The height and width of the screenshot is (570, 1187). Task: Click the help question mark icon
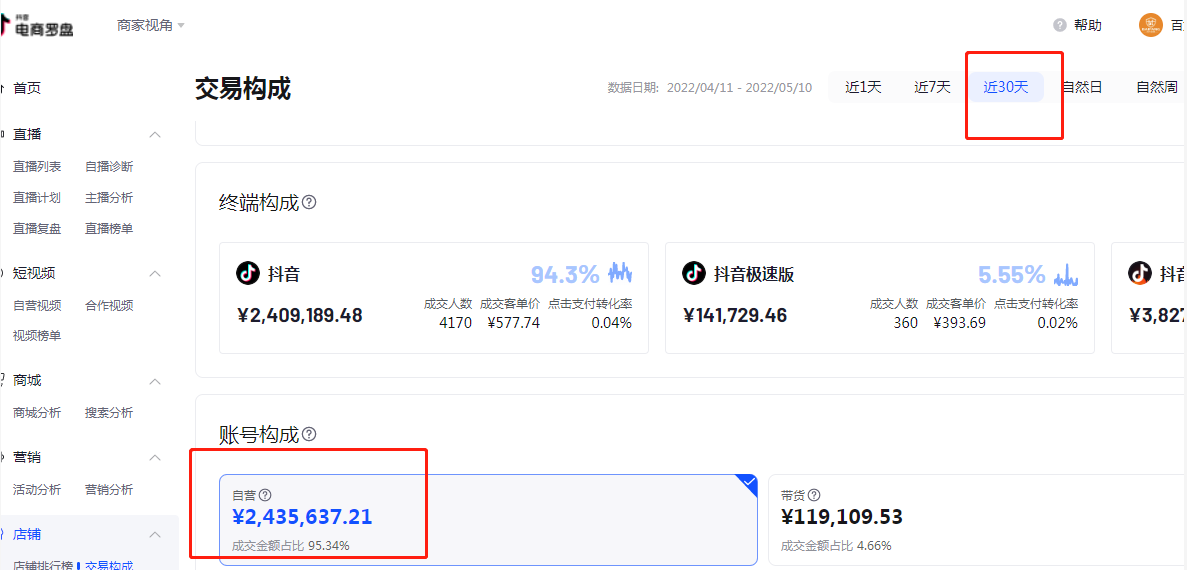coord(1059,25)
